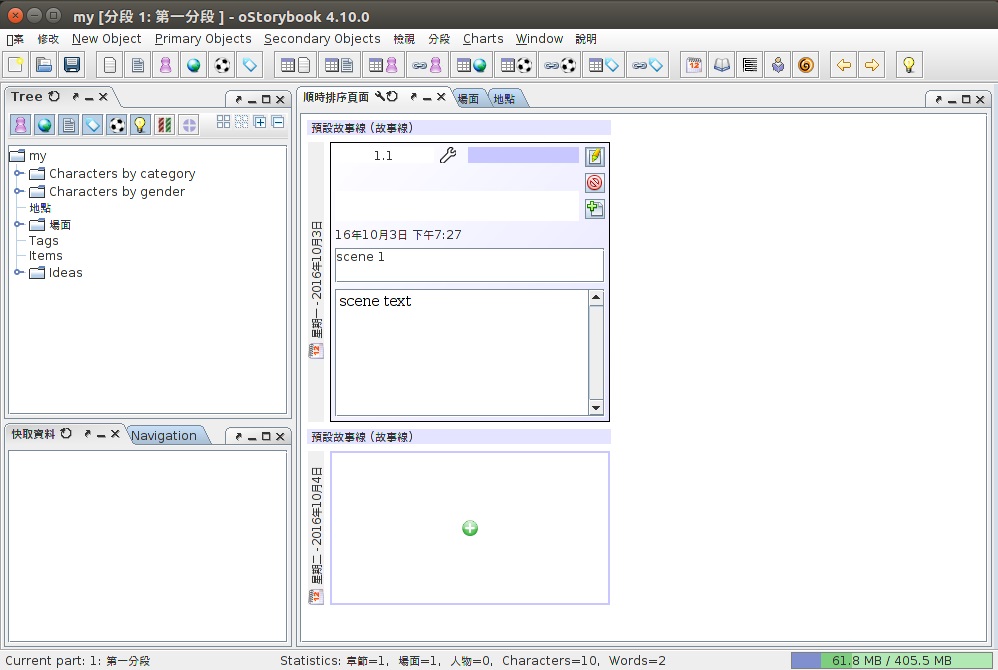Refresh the Tree panel

point(54,97)
